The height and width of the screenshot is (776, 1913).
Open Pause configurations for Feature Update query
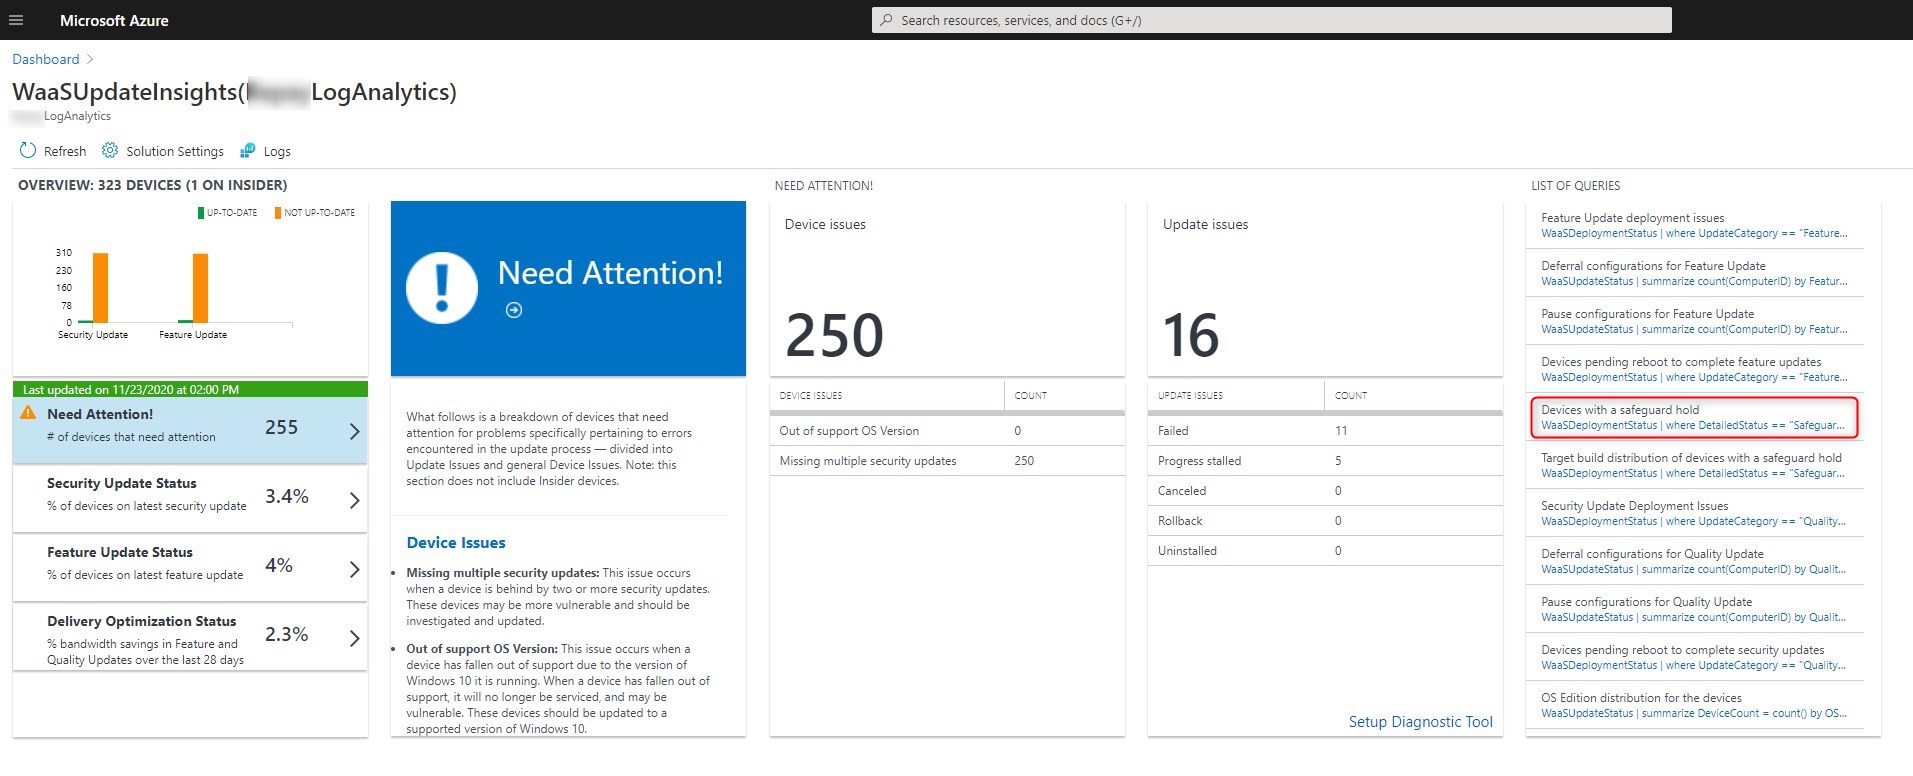pos(1694,321)
